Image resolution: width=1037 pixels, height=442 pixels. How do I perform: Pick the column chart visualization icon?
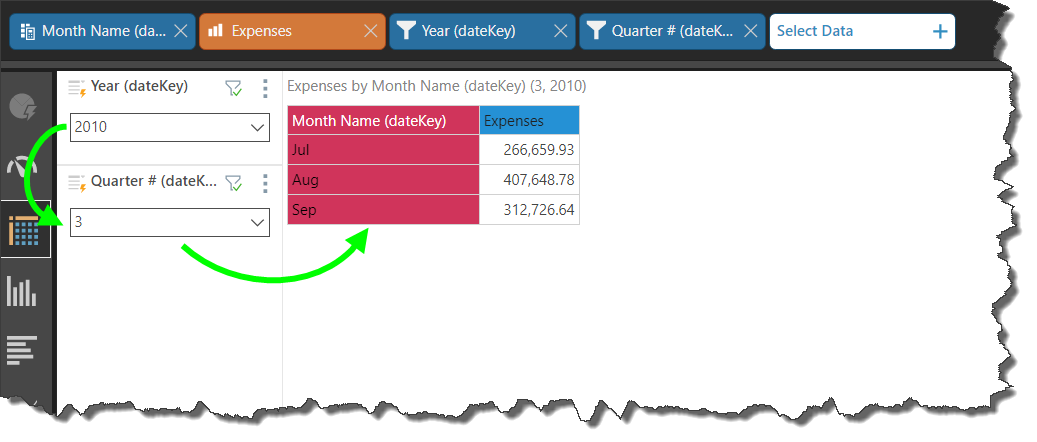coord(22,291)
